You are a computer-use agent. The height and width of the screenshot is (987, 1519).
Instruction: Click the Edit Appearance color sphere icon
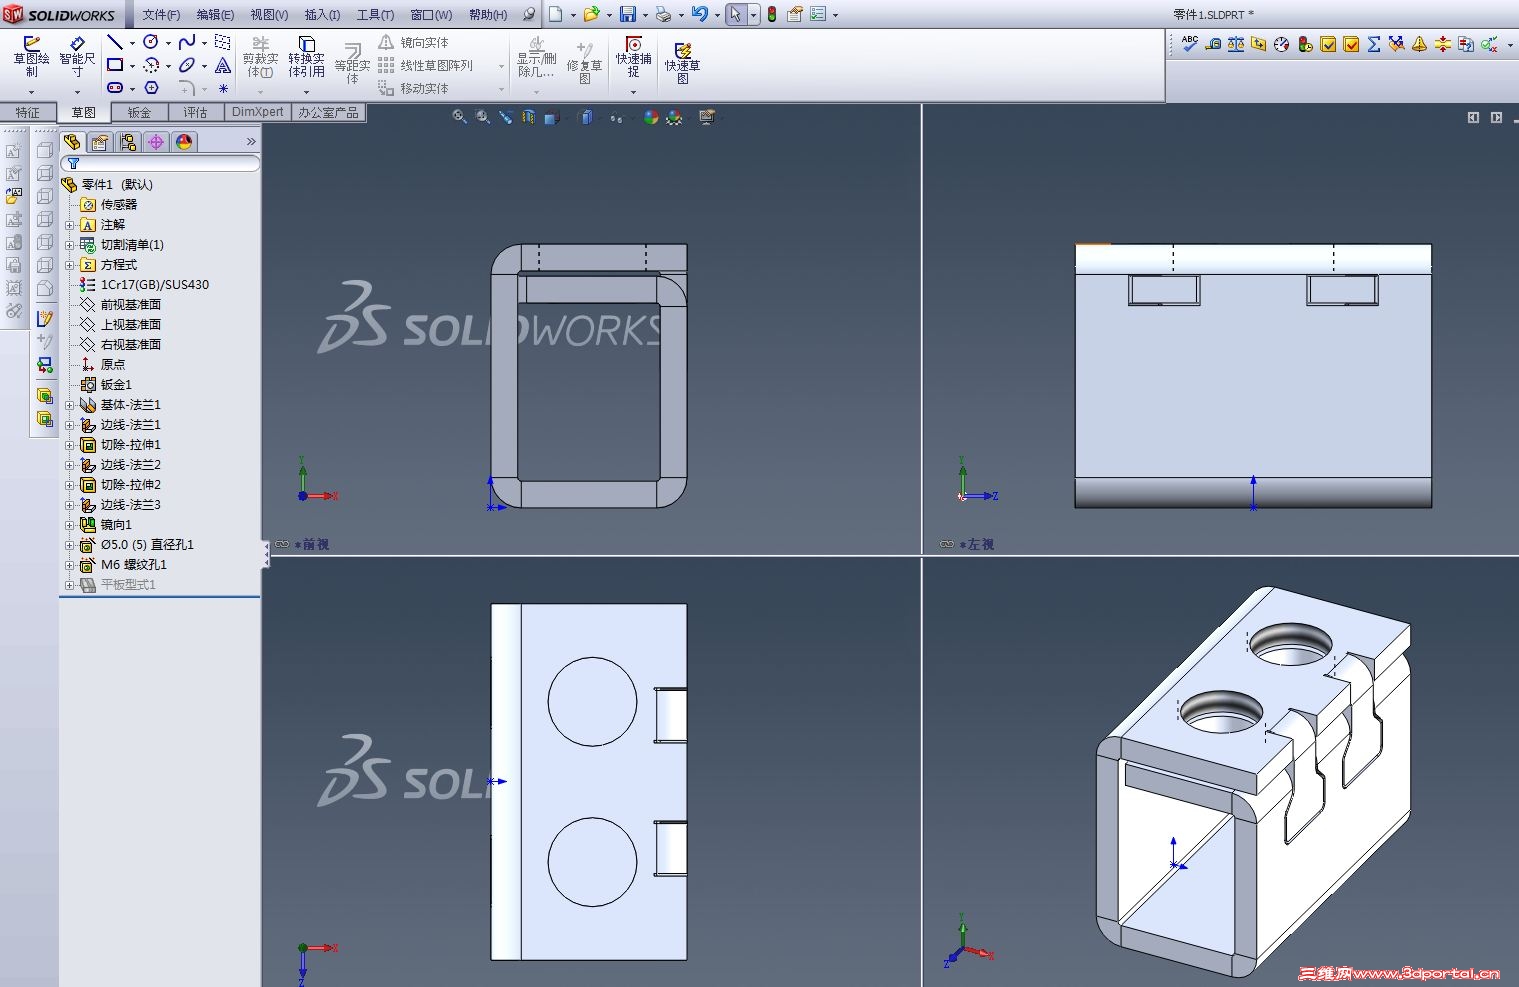coord(651,117)
